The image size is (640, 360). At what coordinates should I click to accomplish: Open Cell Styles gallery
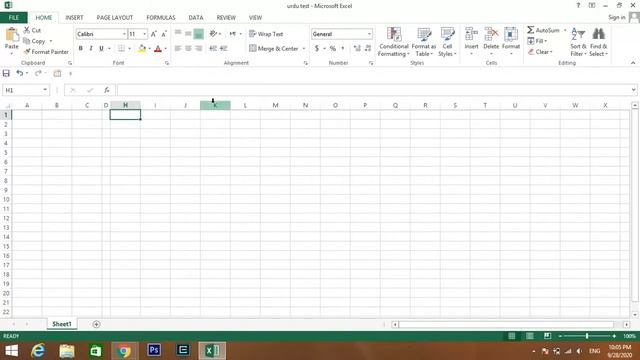[447, 42]
